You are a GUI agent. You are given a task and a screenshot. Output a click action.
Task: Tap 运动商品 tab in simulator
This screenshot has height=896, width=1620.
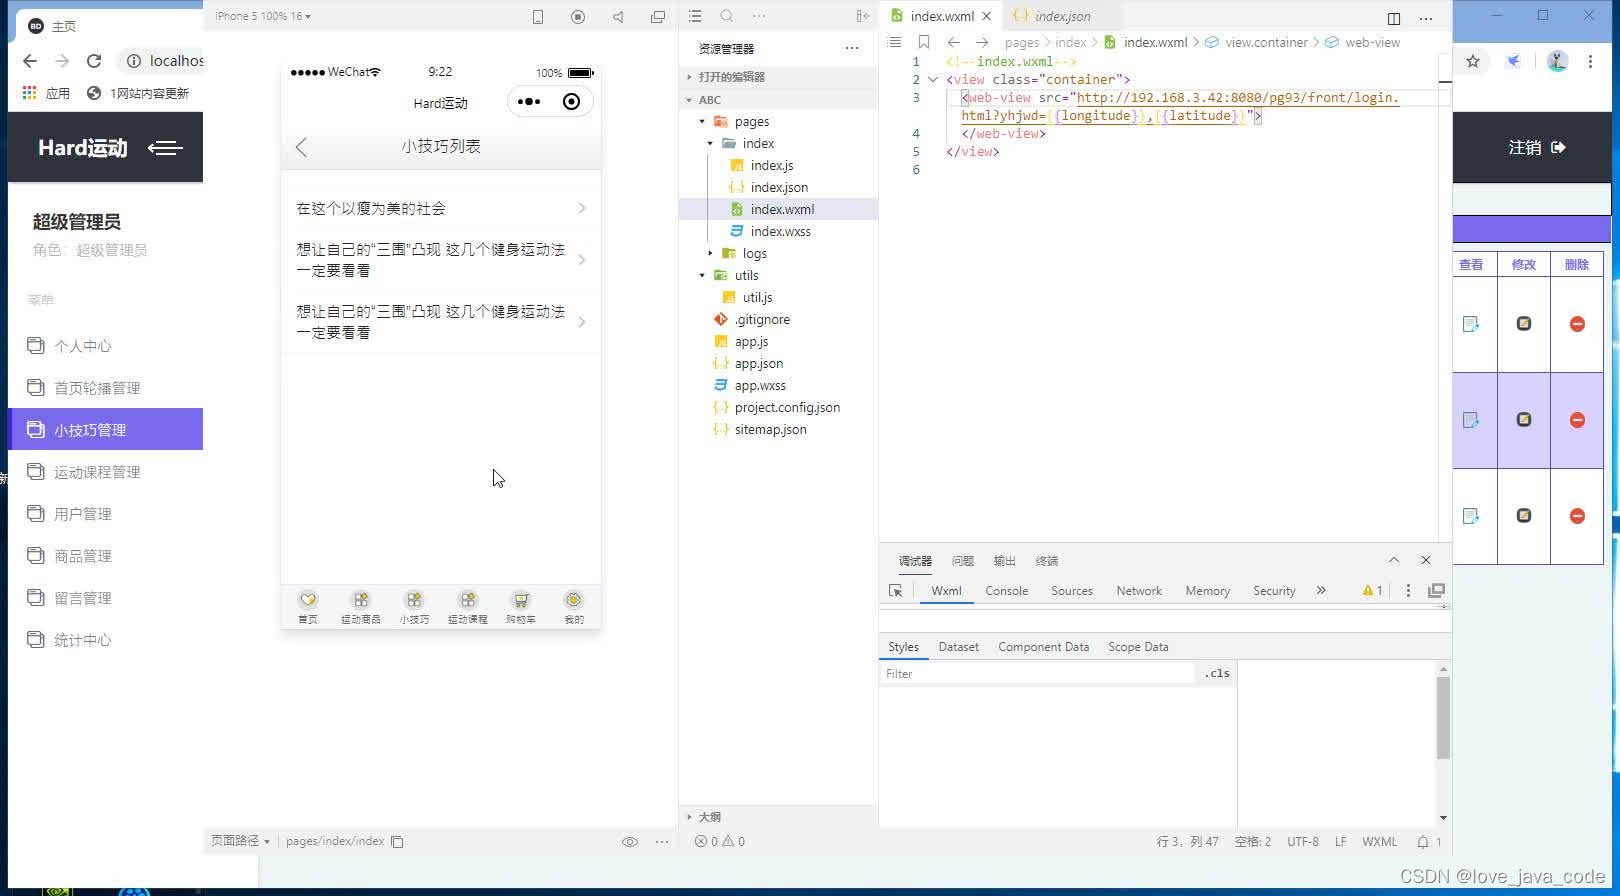pos(361,607)
